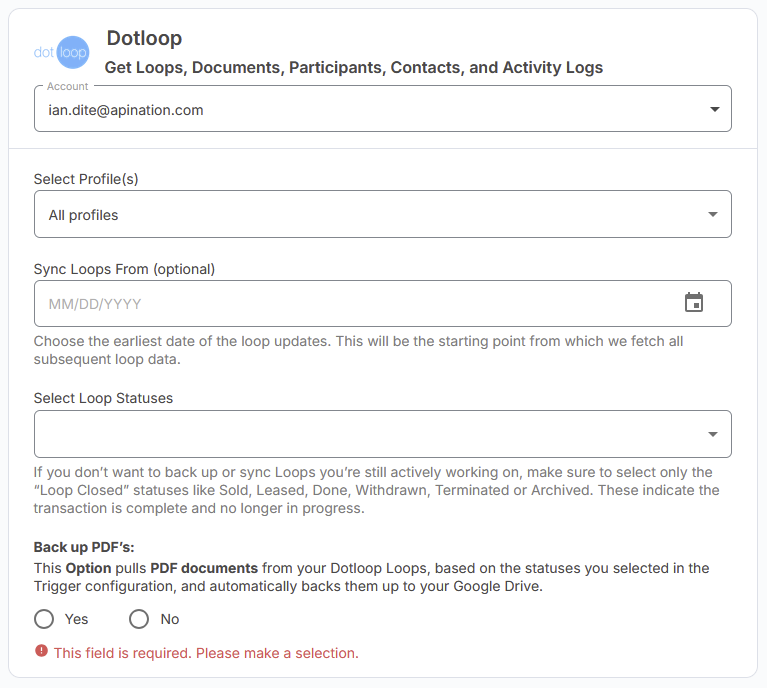Click inside the empty Loop Statuses field

pos(360,434)
